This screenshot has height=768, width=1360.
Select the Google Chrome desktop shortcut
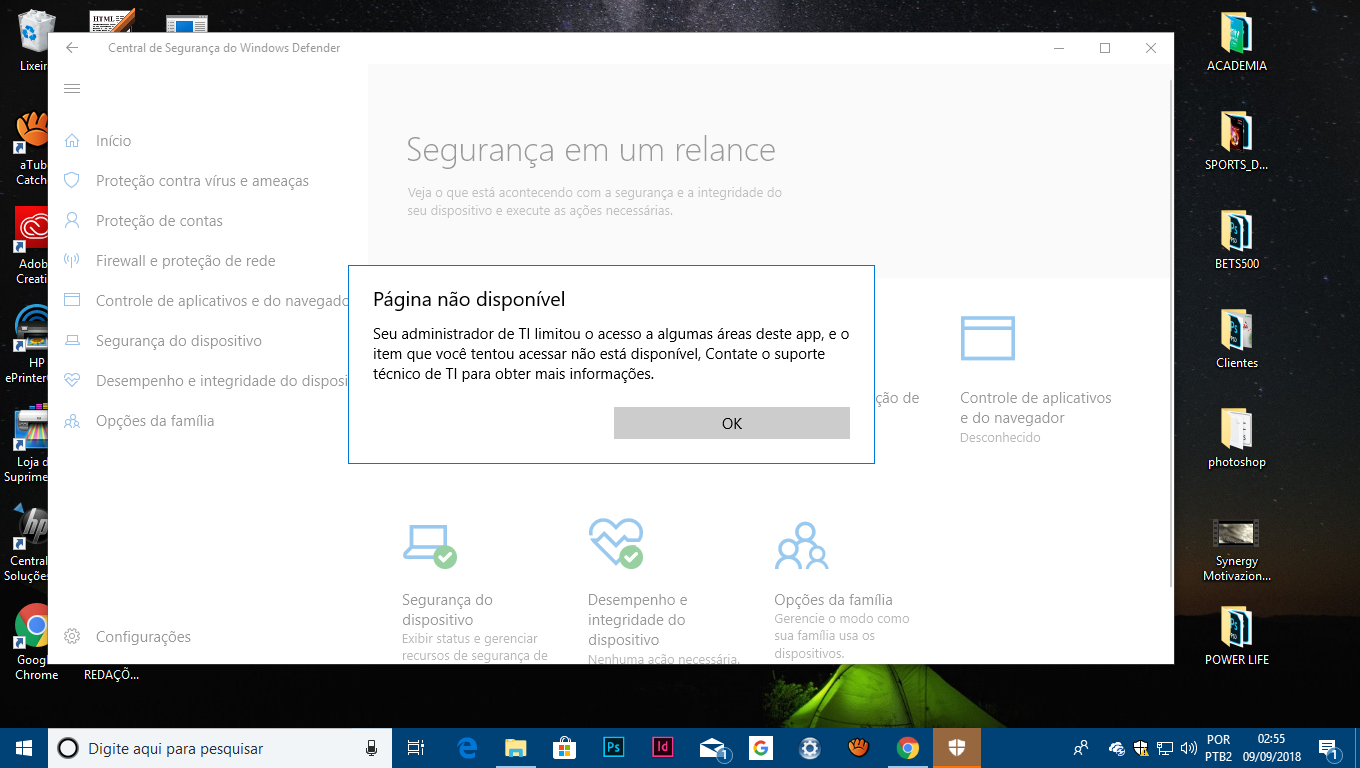pos(36,642)
